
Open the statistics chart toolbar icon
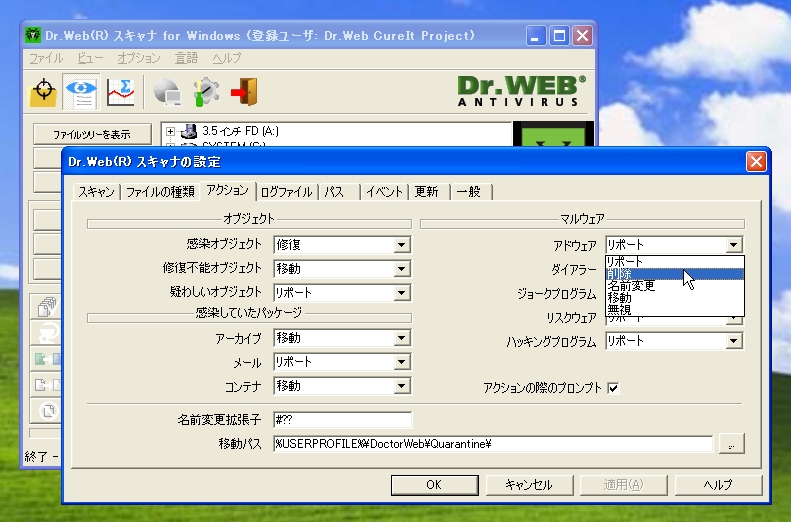click(121, 92)
